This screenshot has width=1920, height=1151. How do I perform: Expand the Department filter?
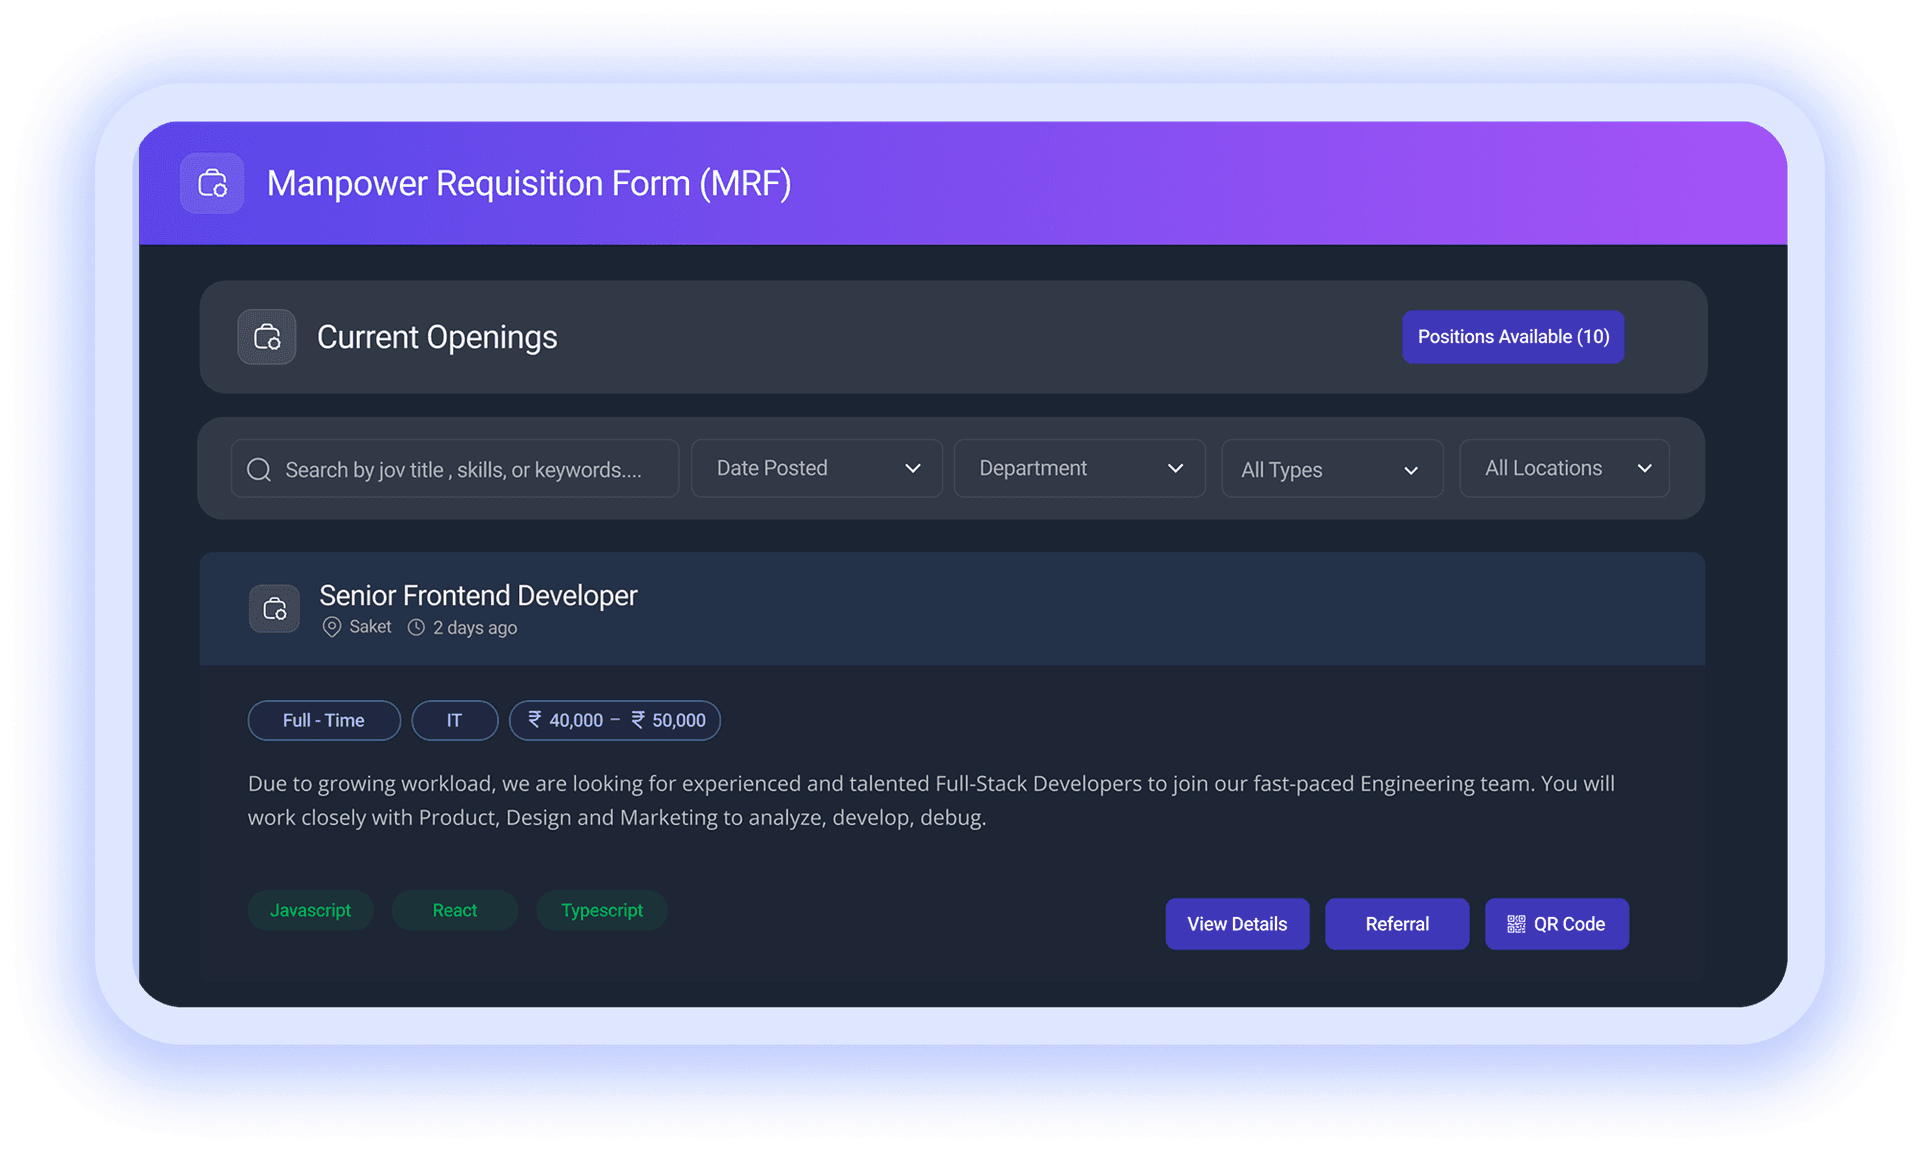[1079, 468]
